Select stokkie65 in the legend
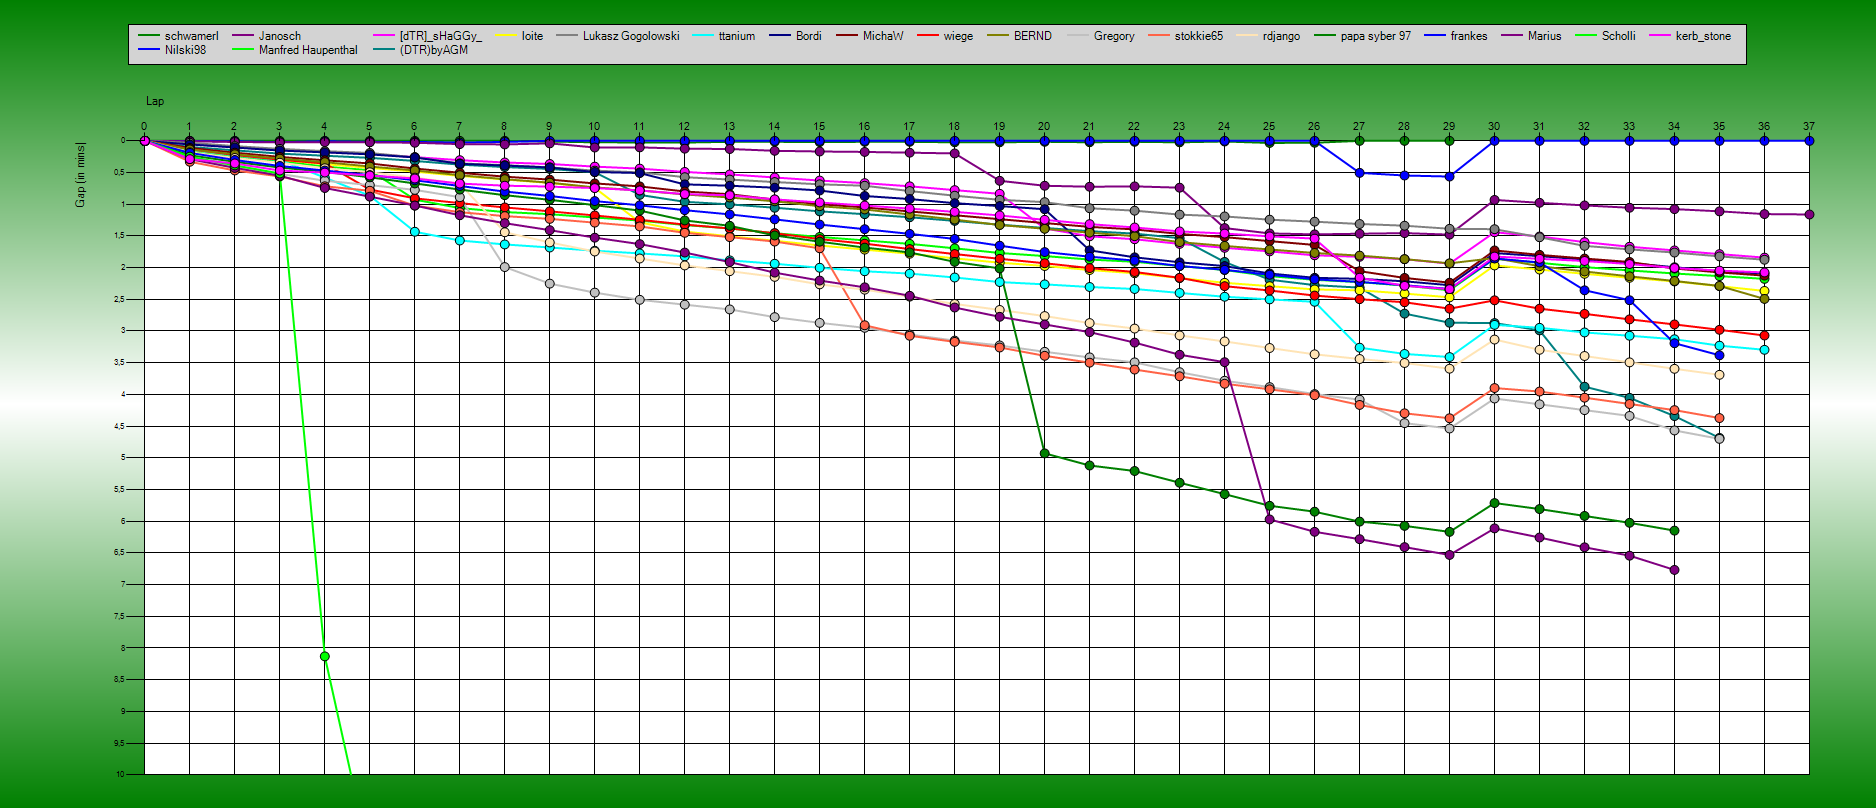The image size is (1876, 808). tap(1185, 36)
